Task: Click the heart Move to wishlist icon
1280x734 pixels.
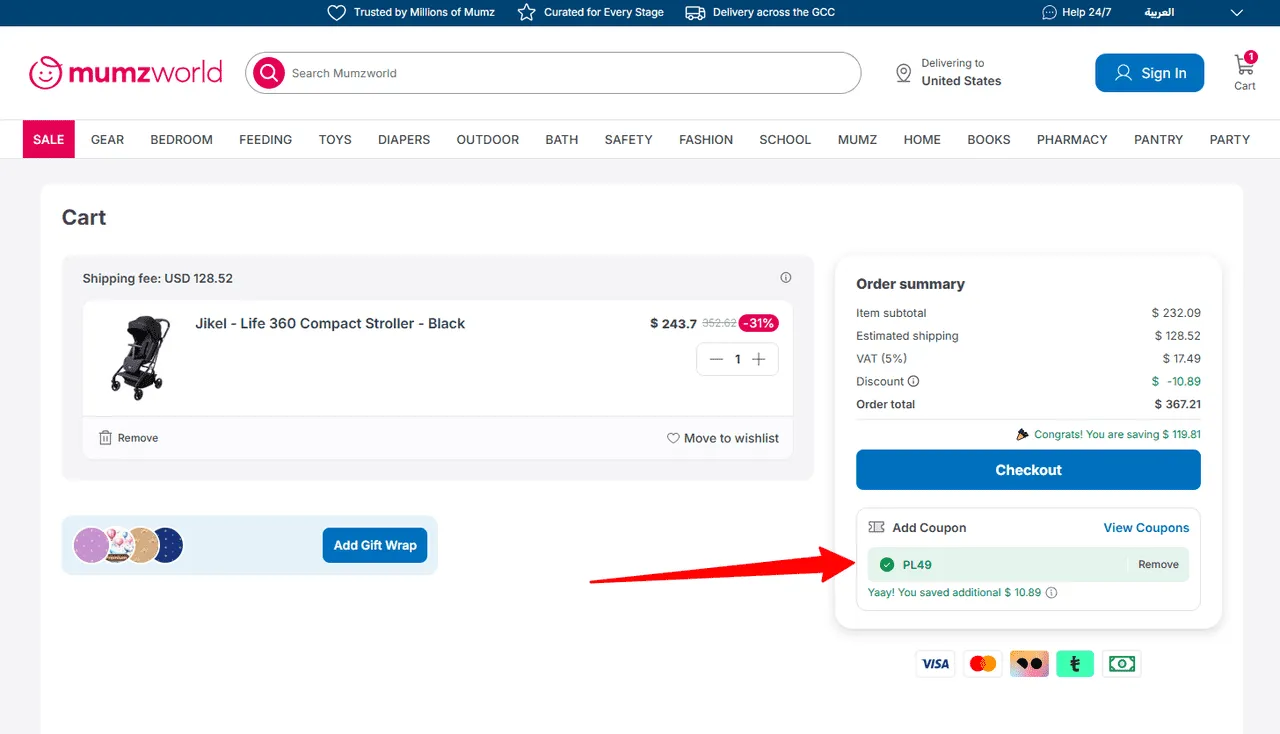Action: [x=673, y=438]
